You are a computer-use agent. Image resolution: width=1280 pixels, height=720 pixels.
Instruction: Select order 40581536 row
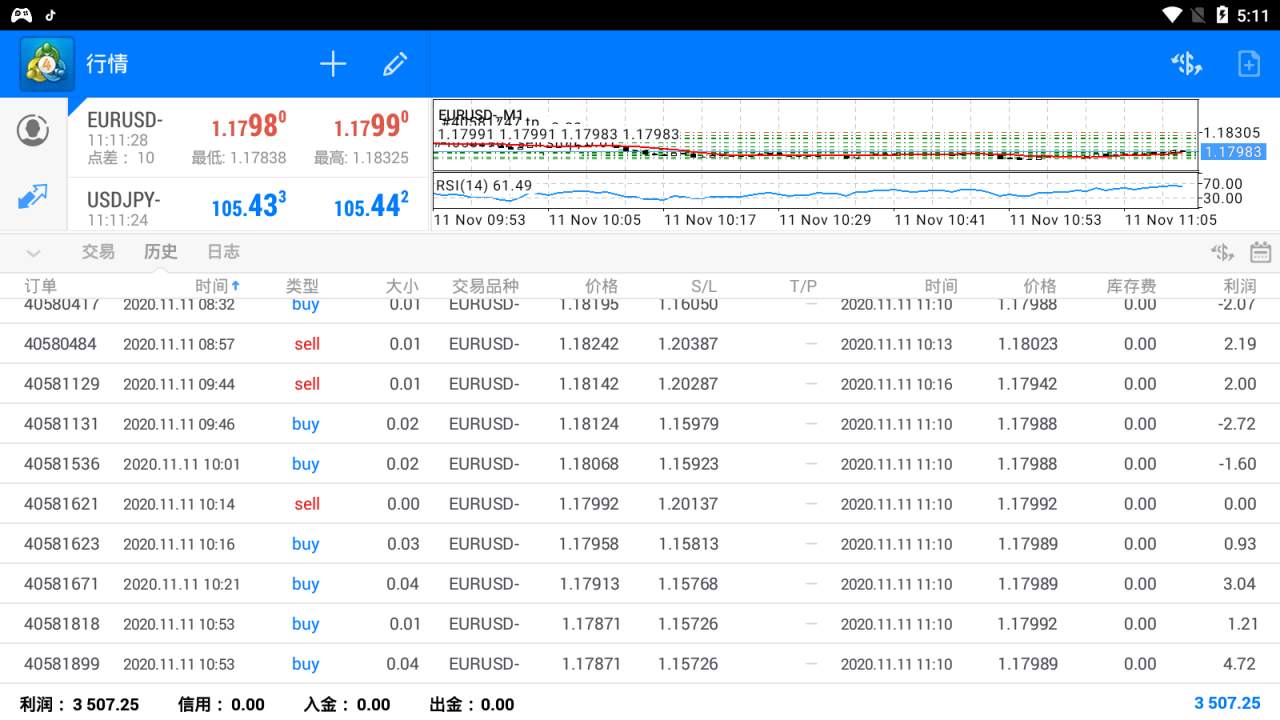click(x=640, y=464)
